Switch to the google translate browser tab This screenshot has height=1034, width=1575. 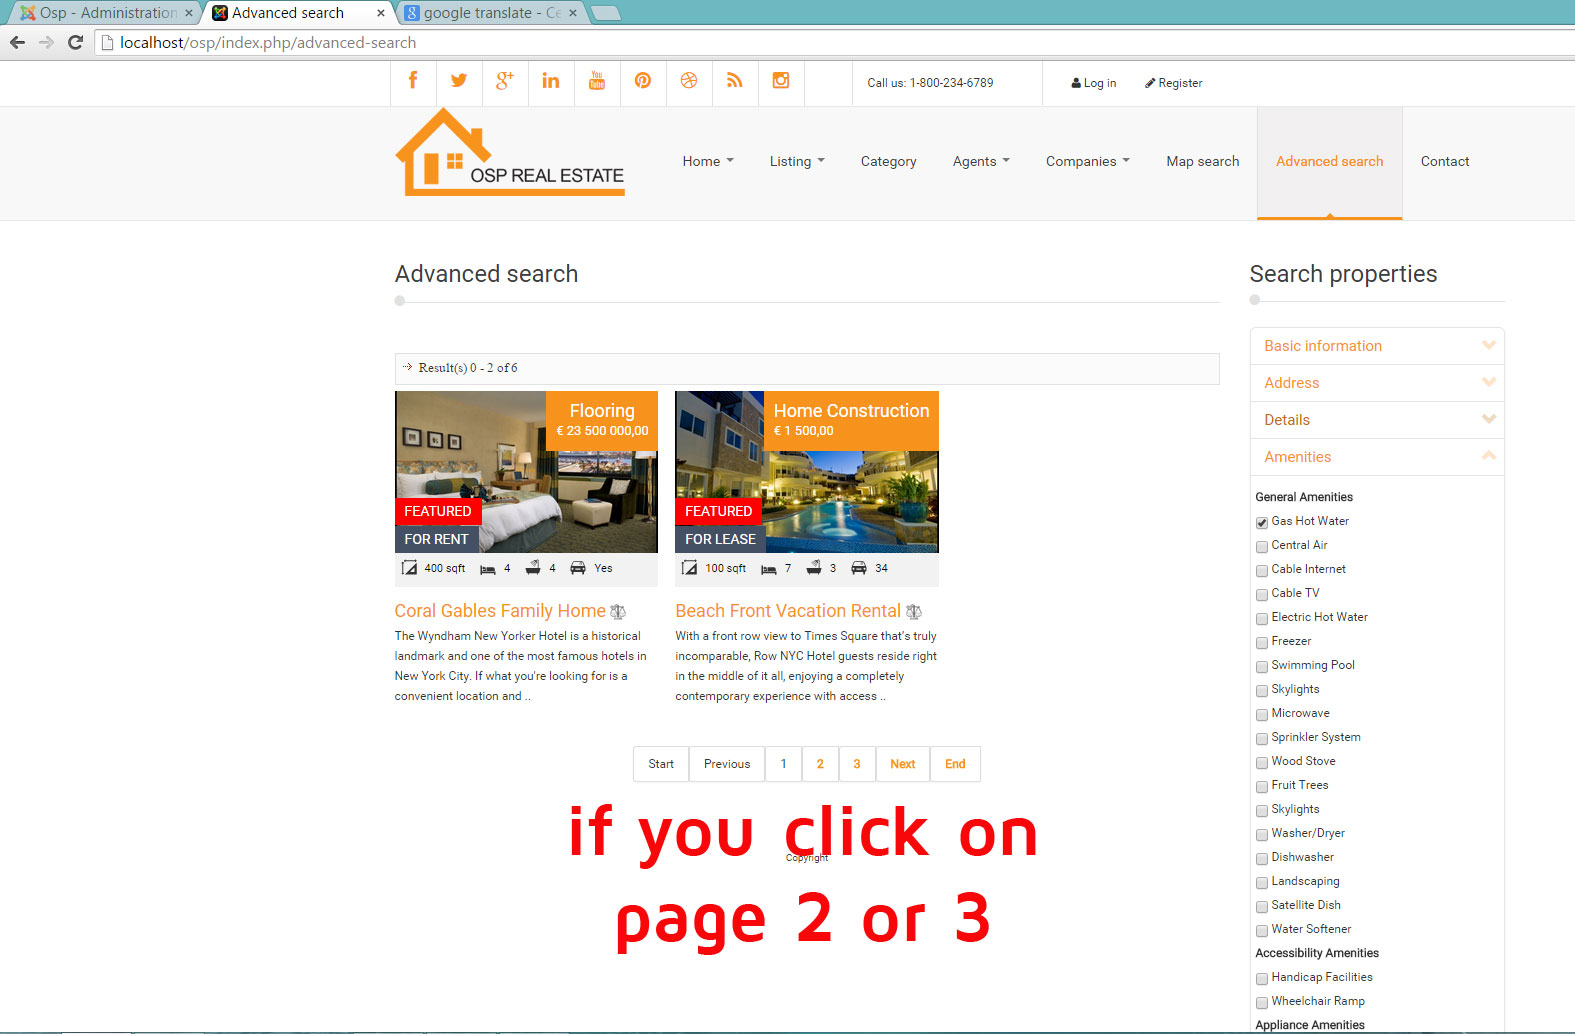coord(486,13)
